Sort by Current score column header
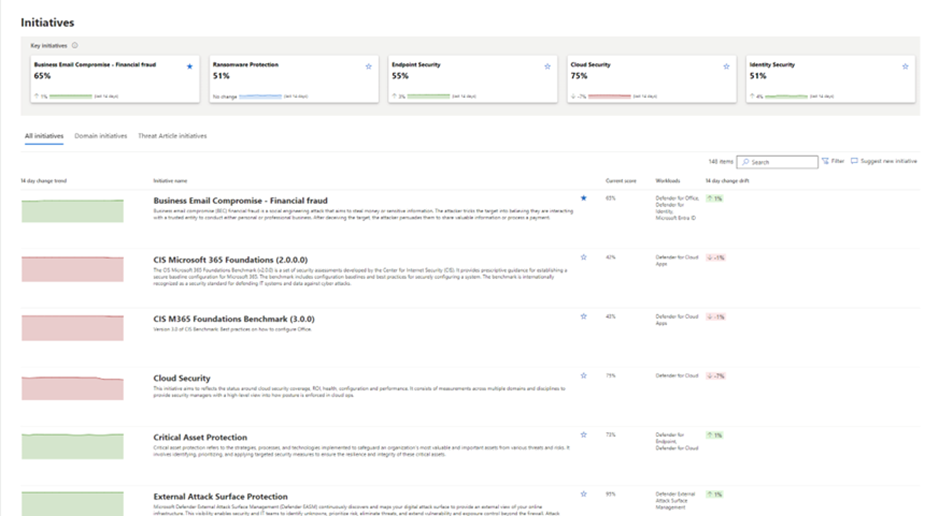This screenshot has width=939, height=516. click(621, 181)
